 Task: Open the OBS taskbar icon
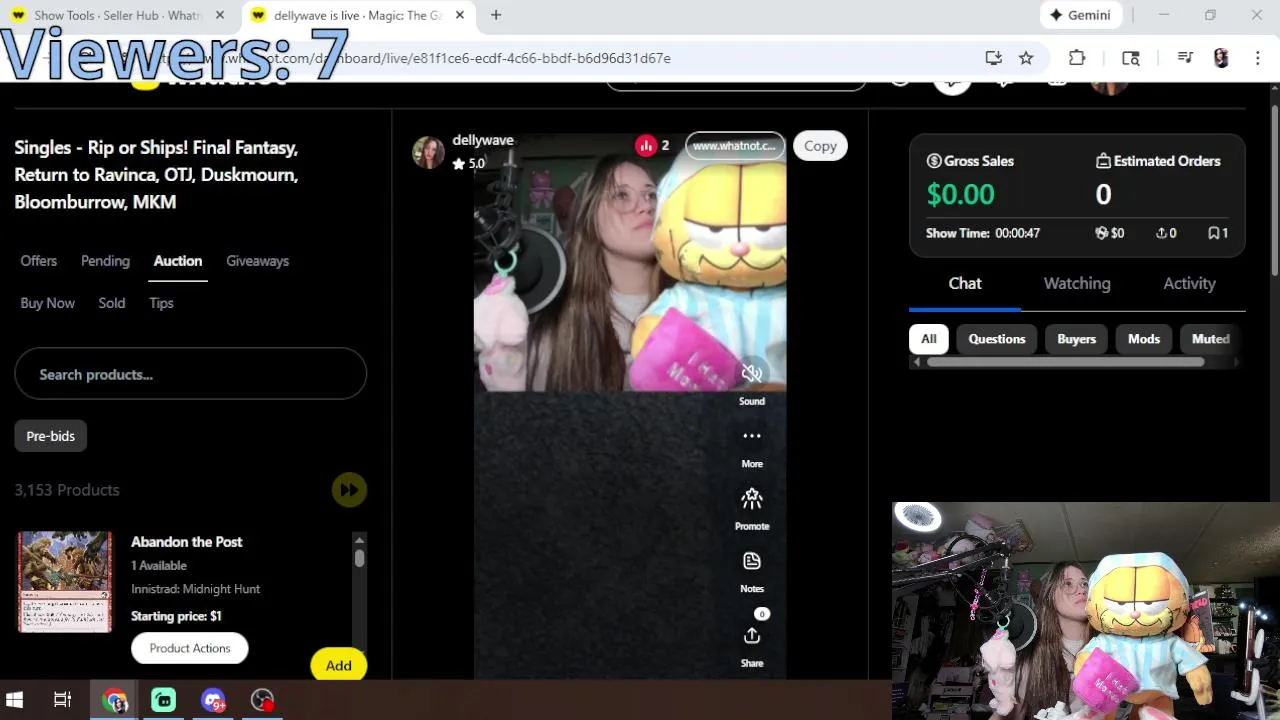tap(262, 700)
